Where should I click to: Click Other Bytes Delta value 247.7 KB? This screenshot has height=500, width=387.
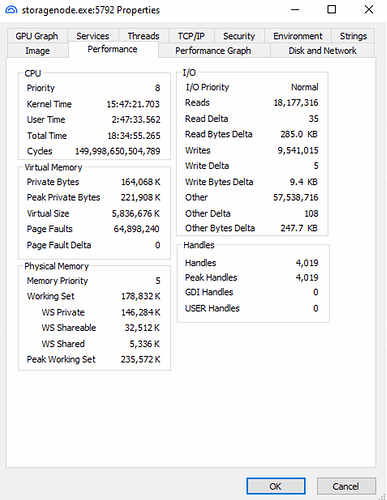[299, 228]
